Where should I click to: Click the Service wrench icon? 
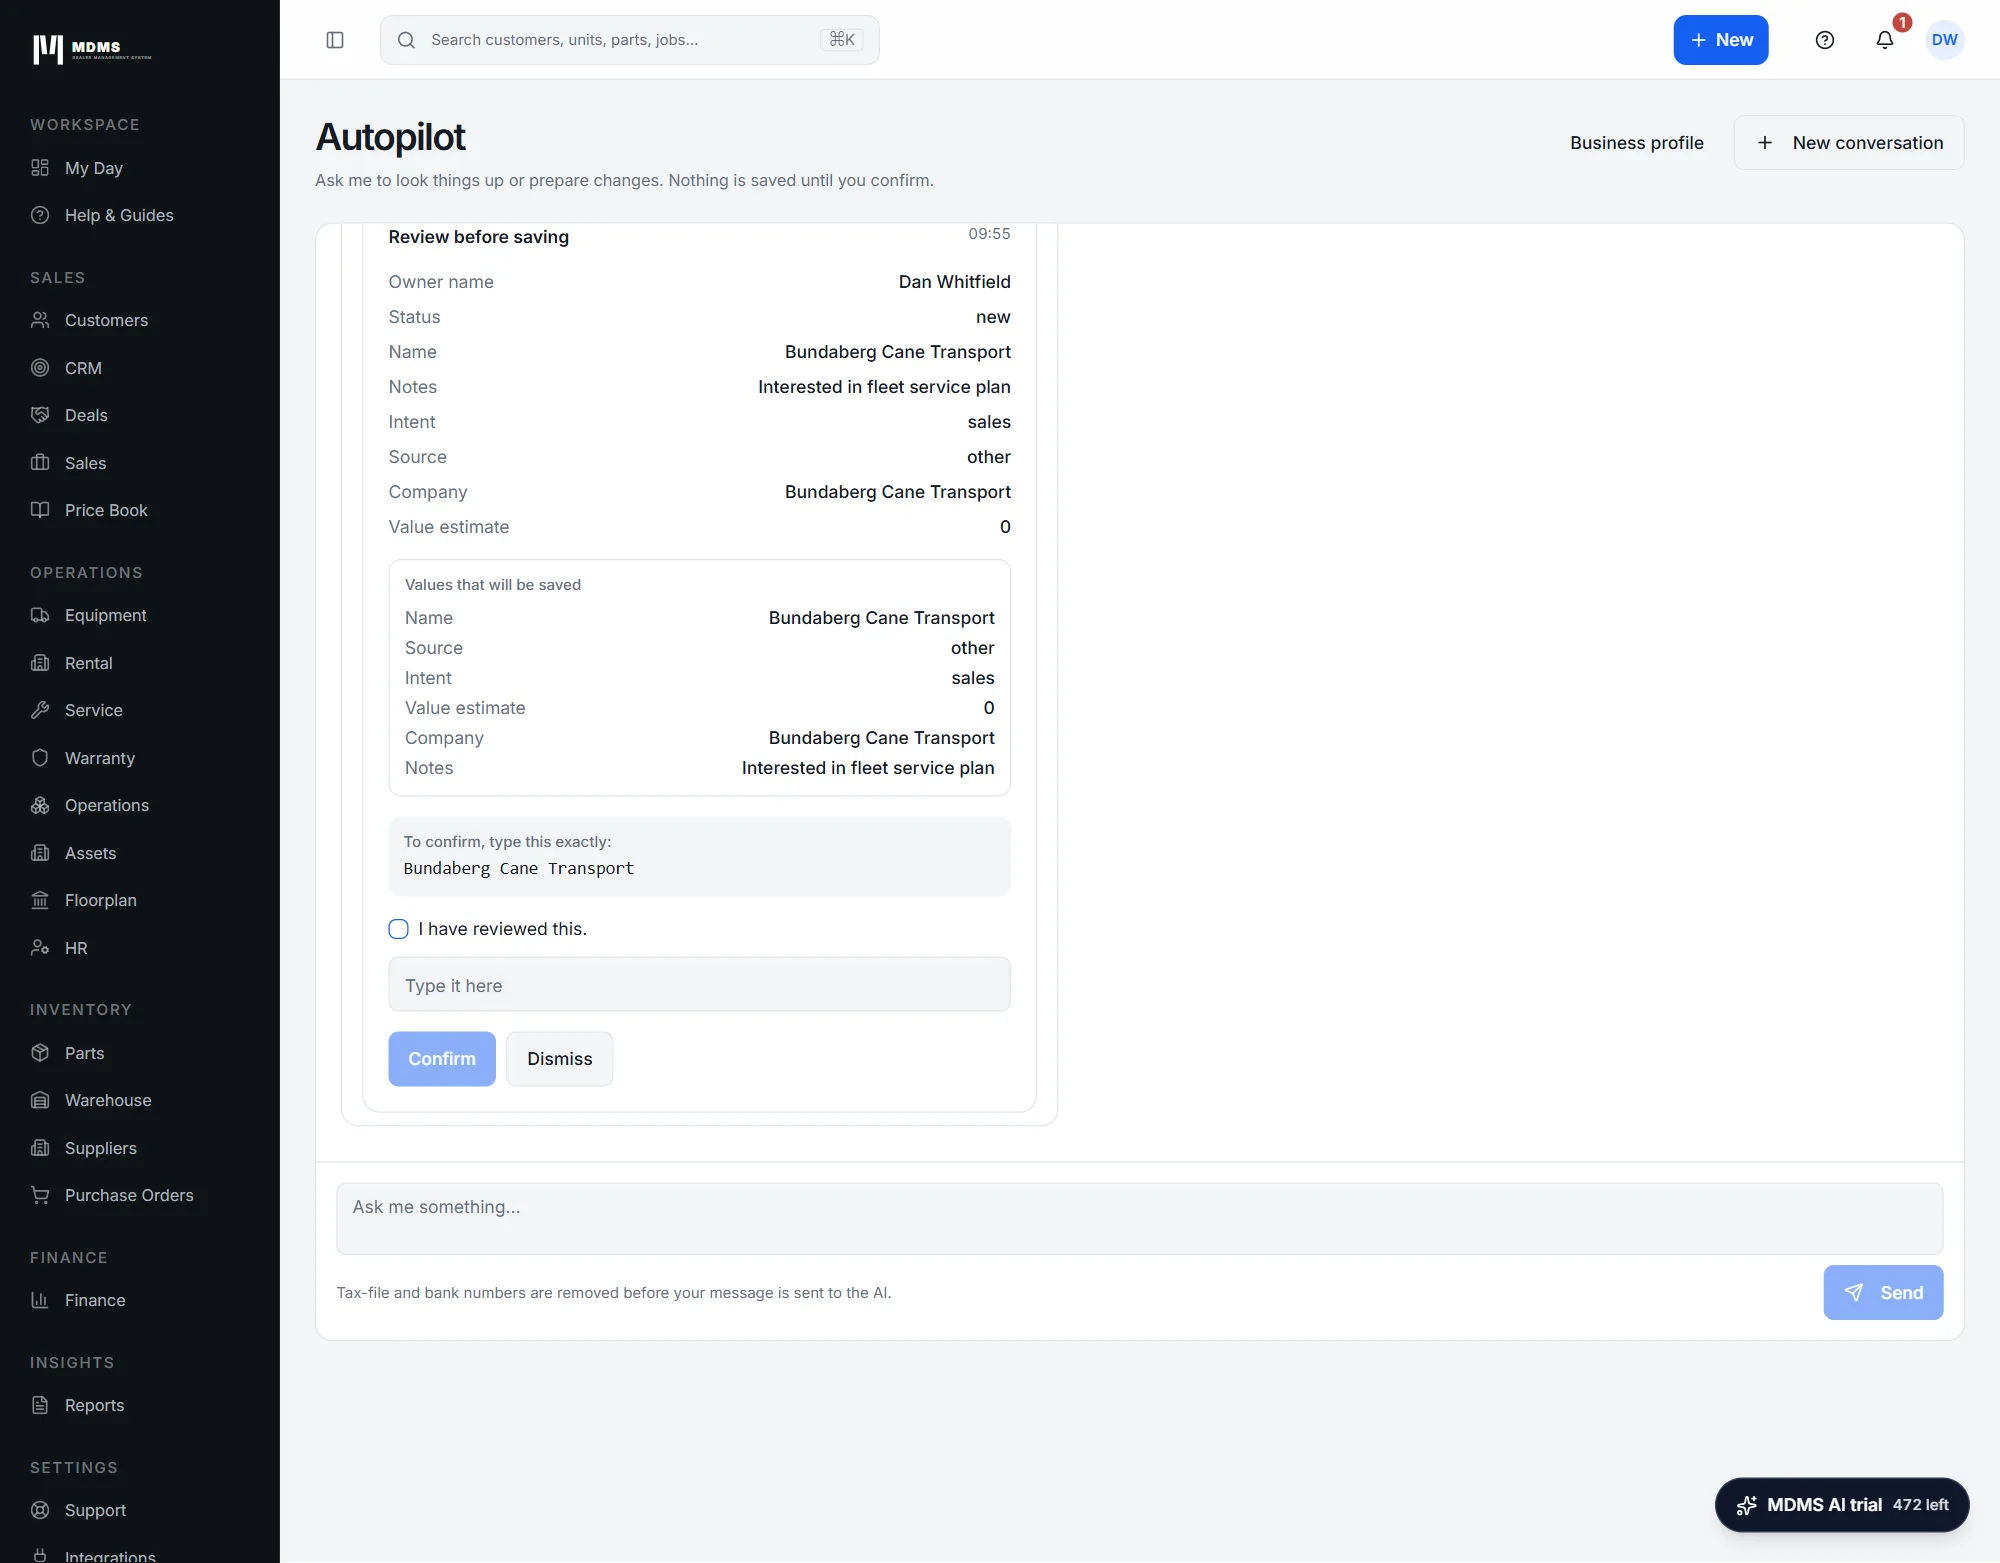(40, 710)
